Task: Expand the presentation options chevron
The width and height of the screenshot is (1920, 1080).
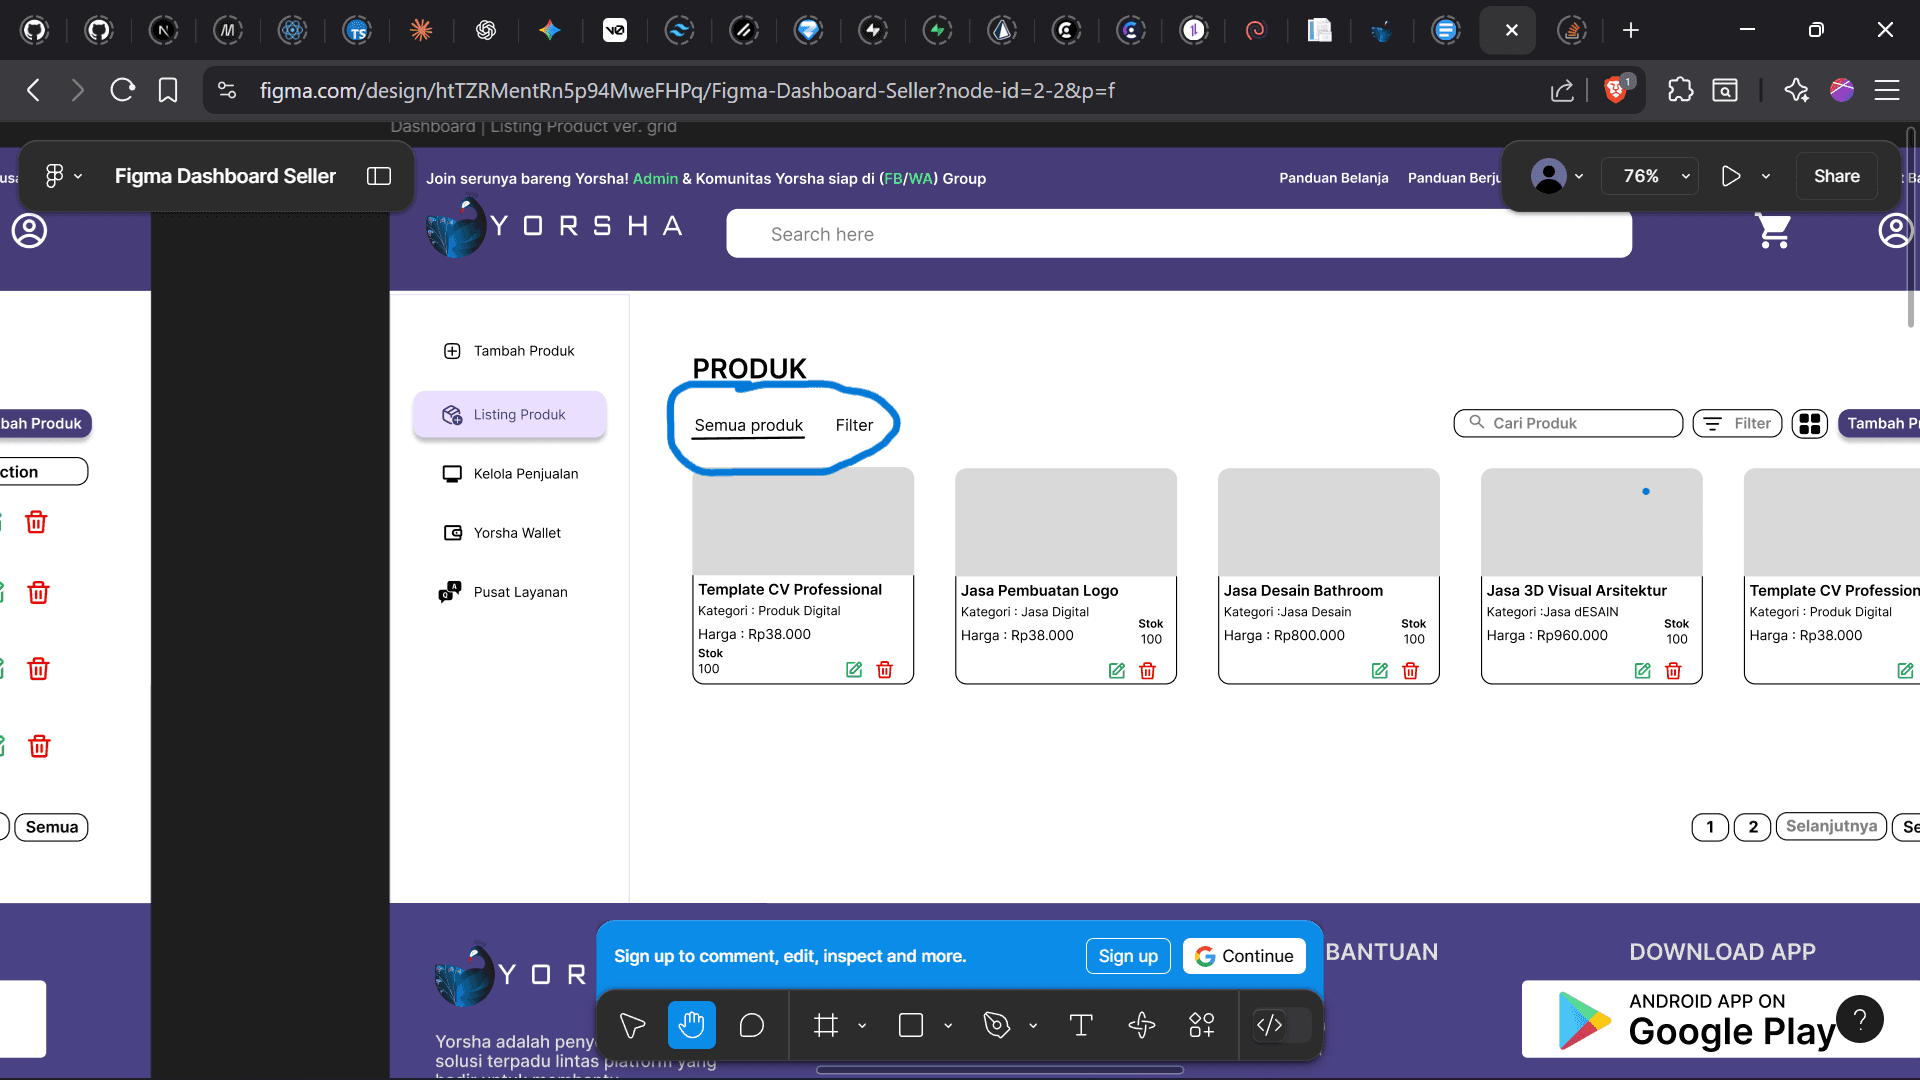Action: 1766,176
